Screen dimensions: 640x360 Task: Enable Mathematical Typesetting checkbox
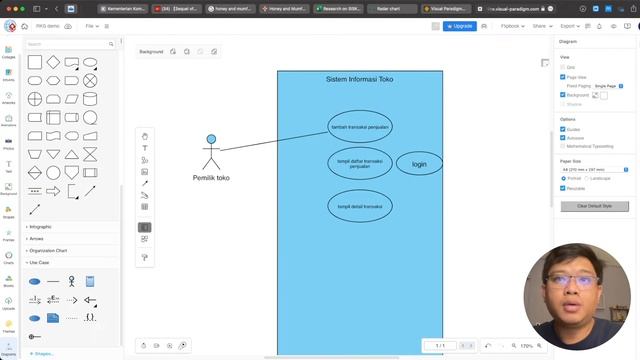tap(562, 146)
